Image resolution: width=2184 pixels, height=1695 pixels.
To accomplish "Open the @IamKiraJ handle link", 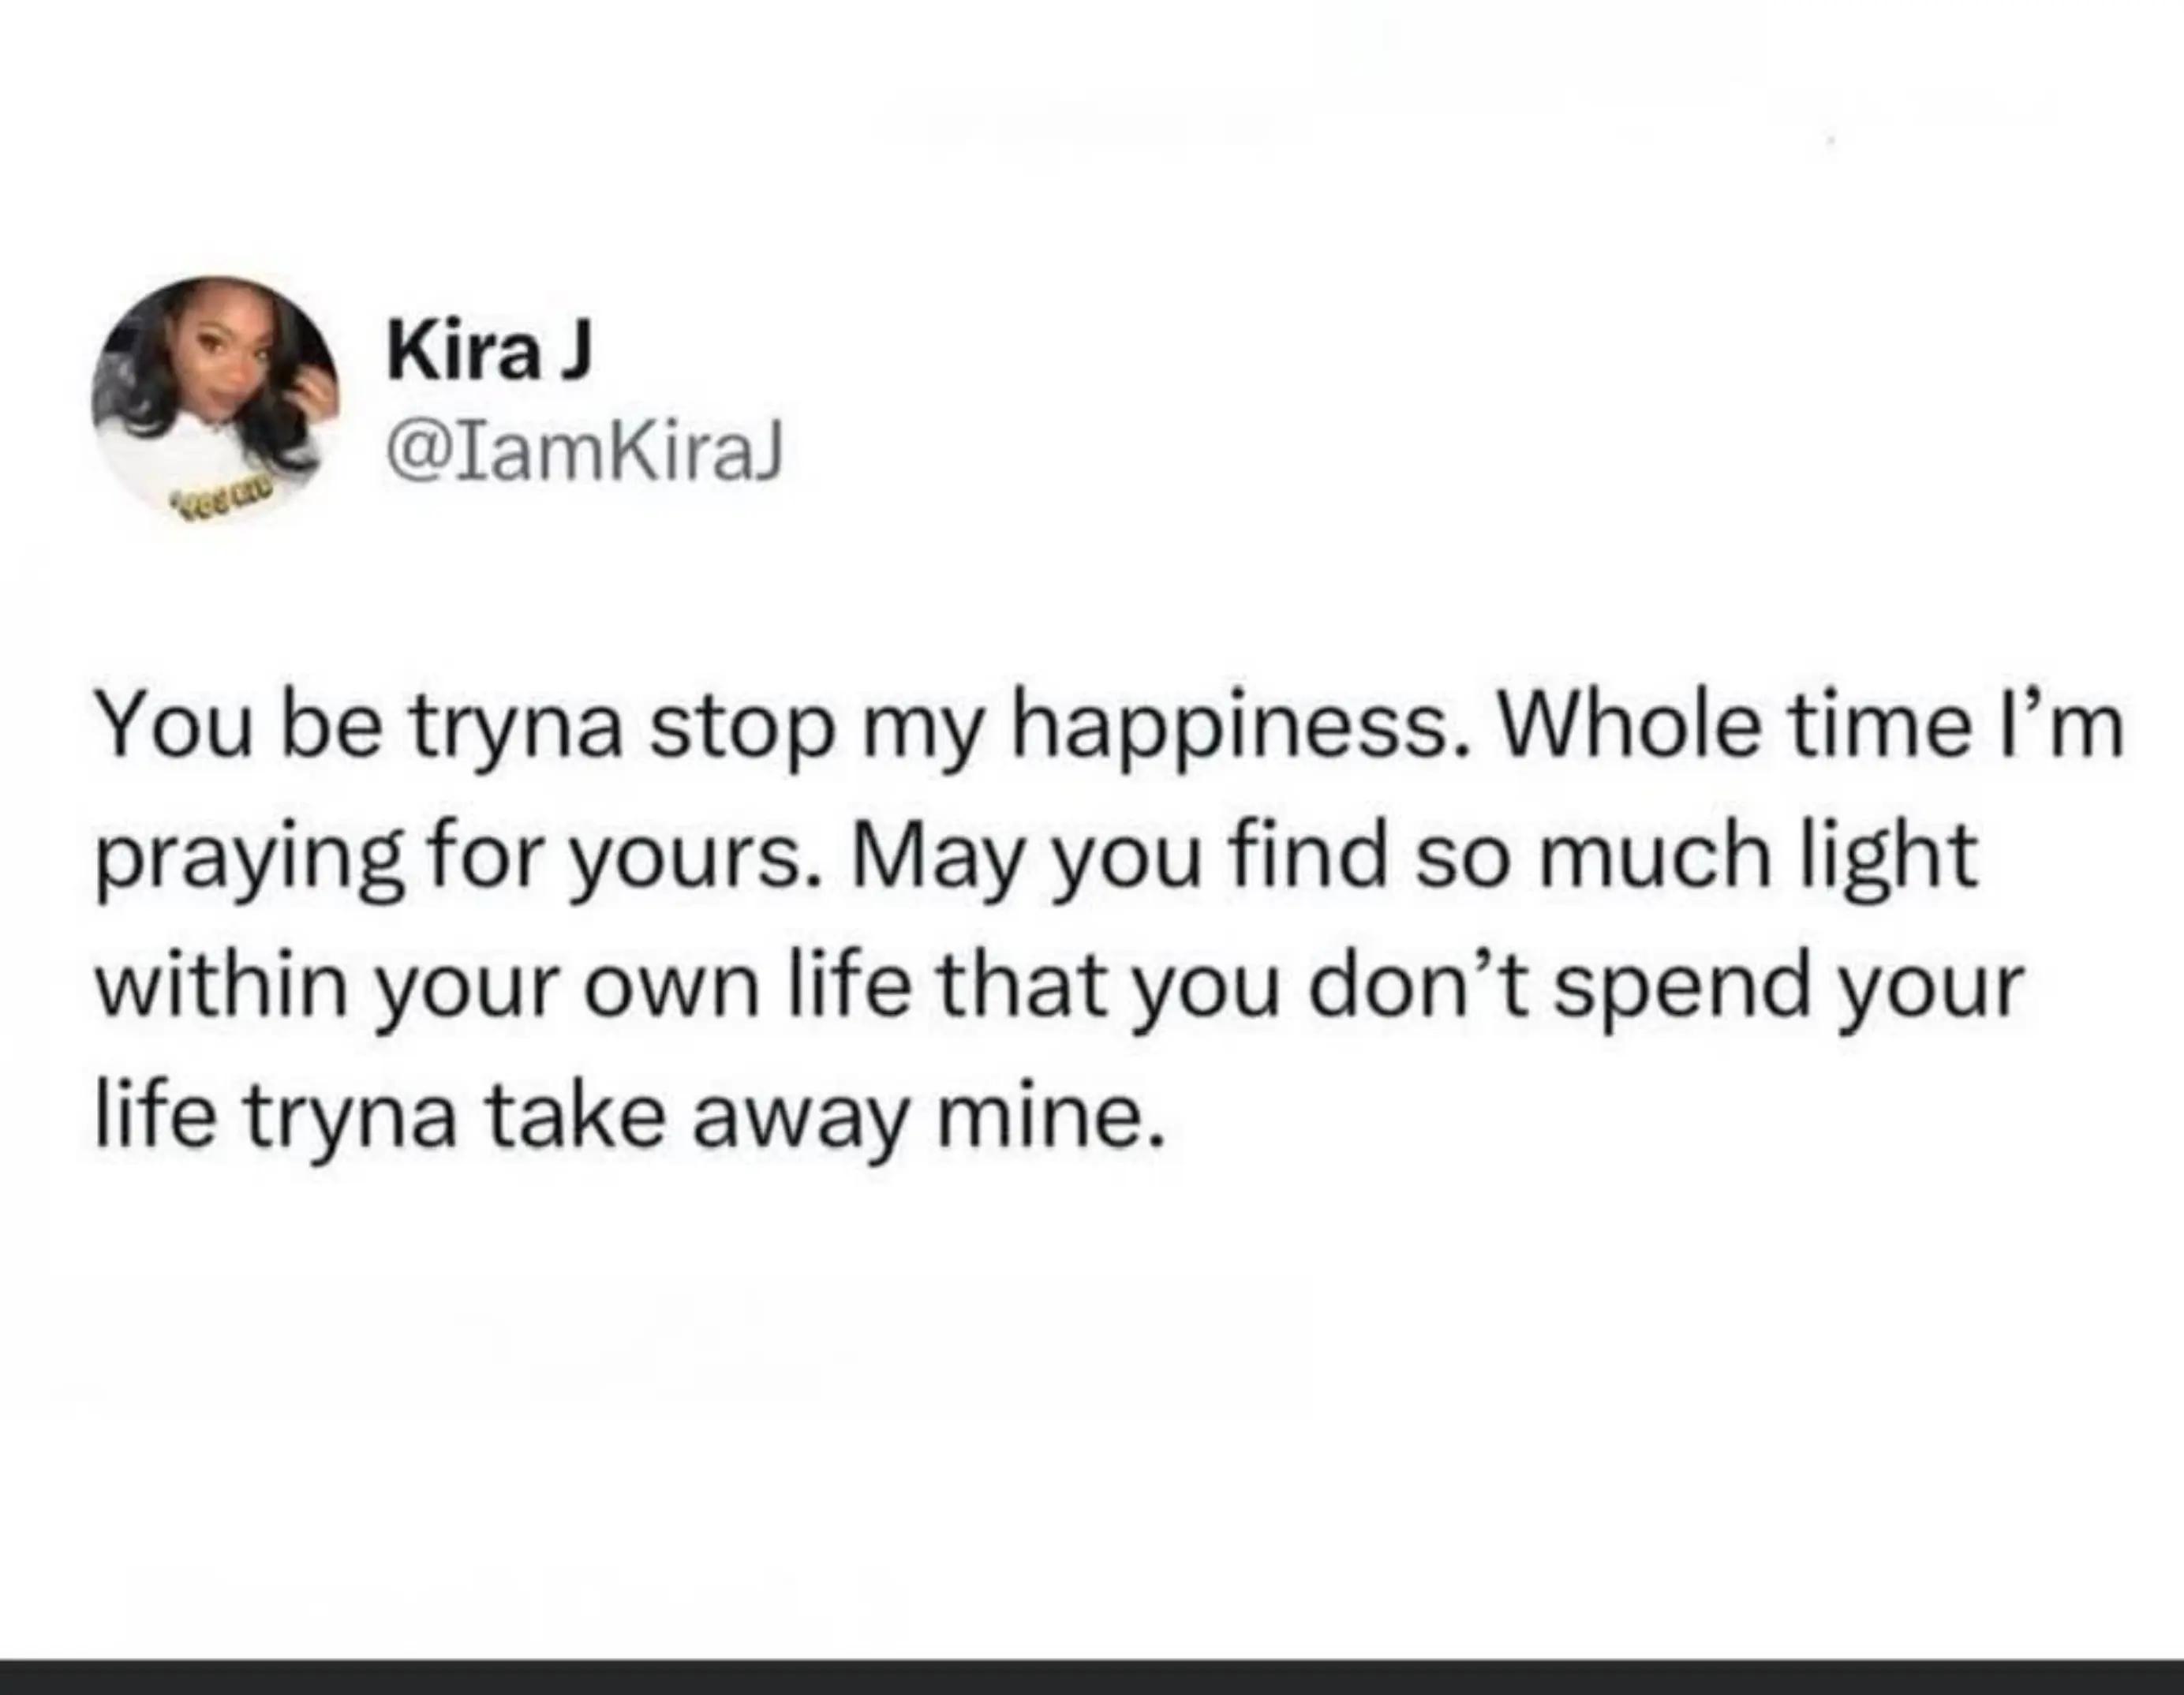I will [586, 455].
